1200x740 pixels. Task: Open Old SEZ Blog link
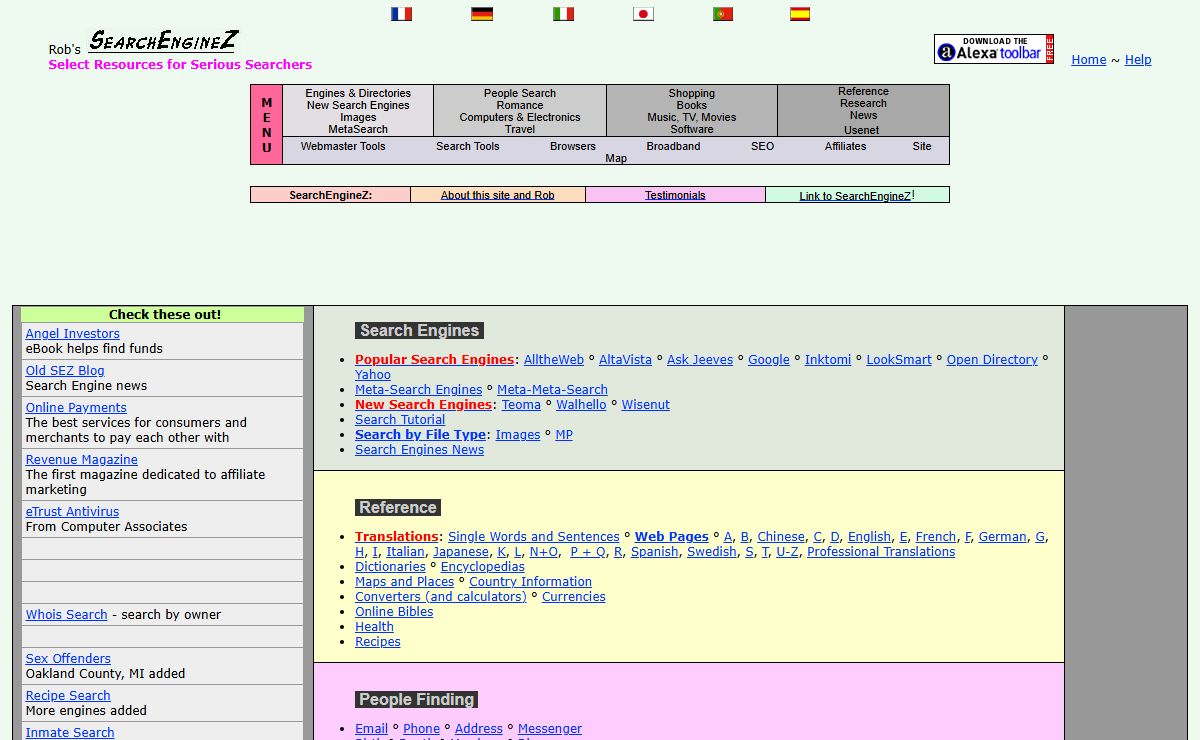[65, 371]
